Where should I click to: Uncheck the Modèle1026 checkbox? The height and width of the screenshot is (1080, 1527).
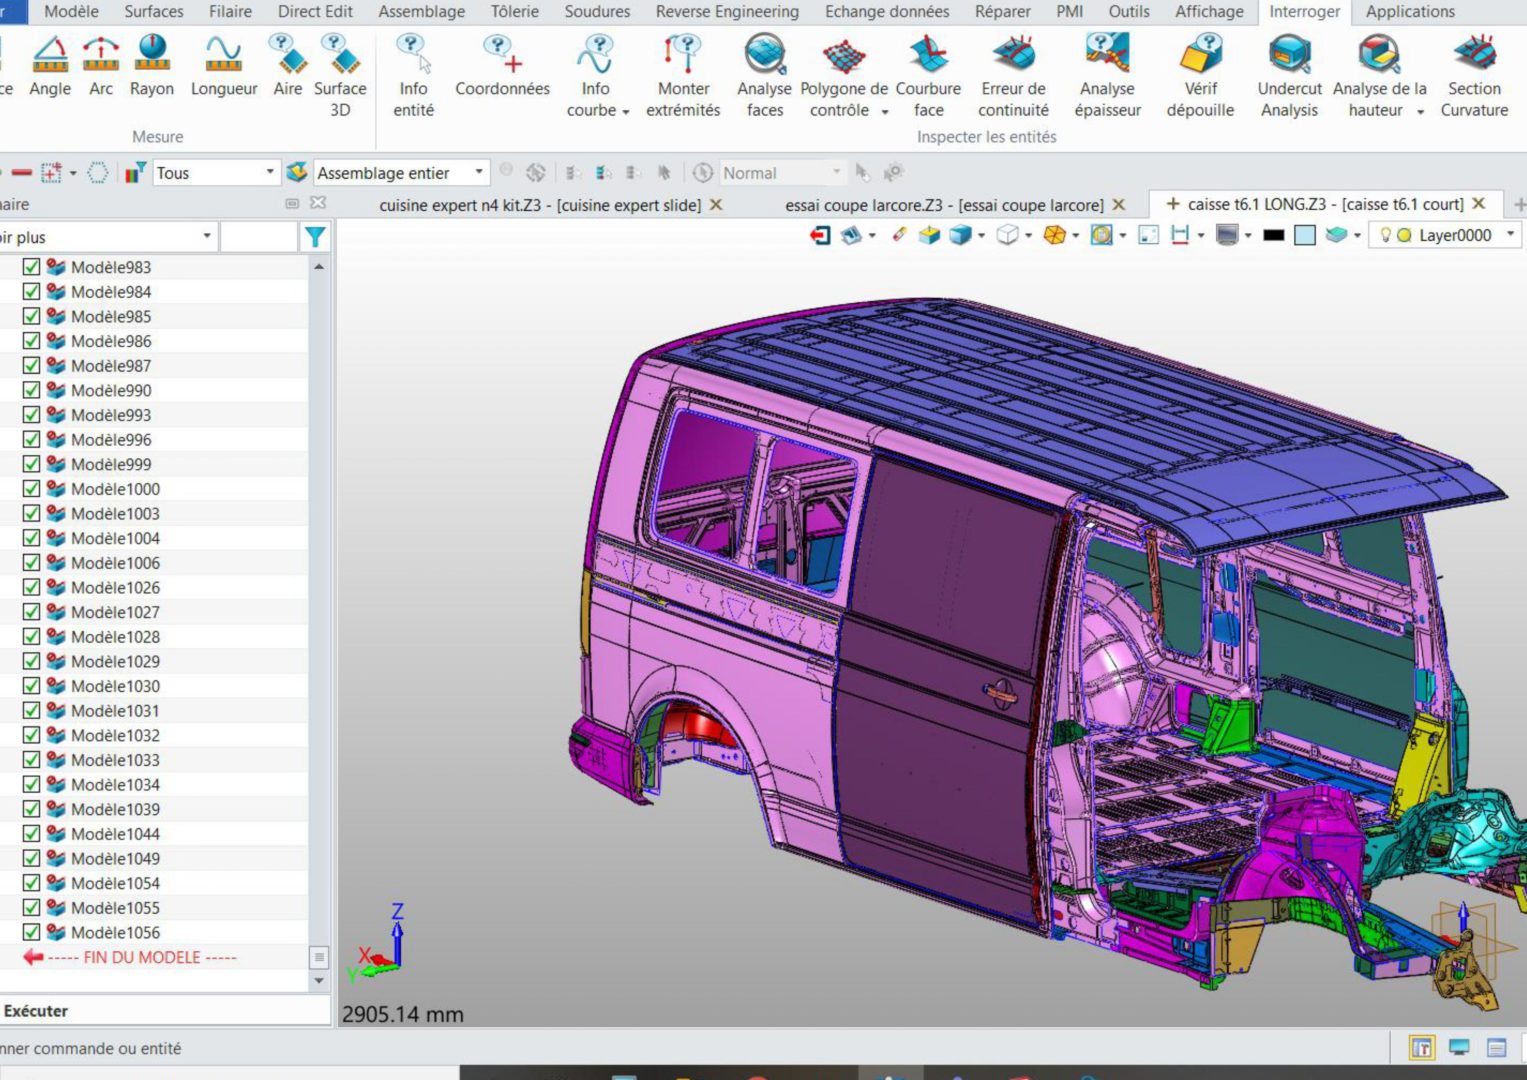[x=31, y=587]
